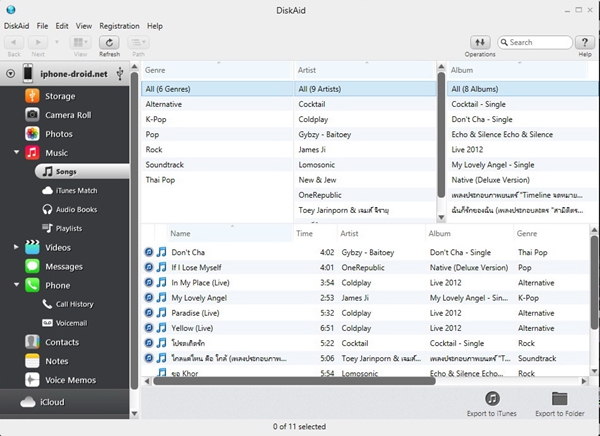600x436 pixels.
Task: Open the Registration menu
Action: click(119, 26)
